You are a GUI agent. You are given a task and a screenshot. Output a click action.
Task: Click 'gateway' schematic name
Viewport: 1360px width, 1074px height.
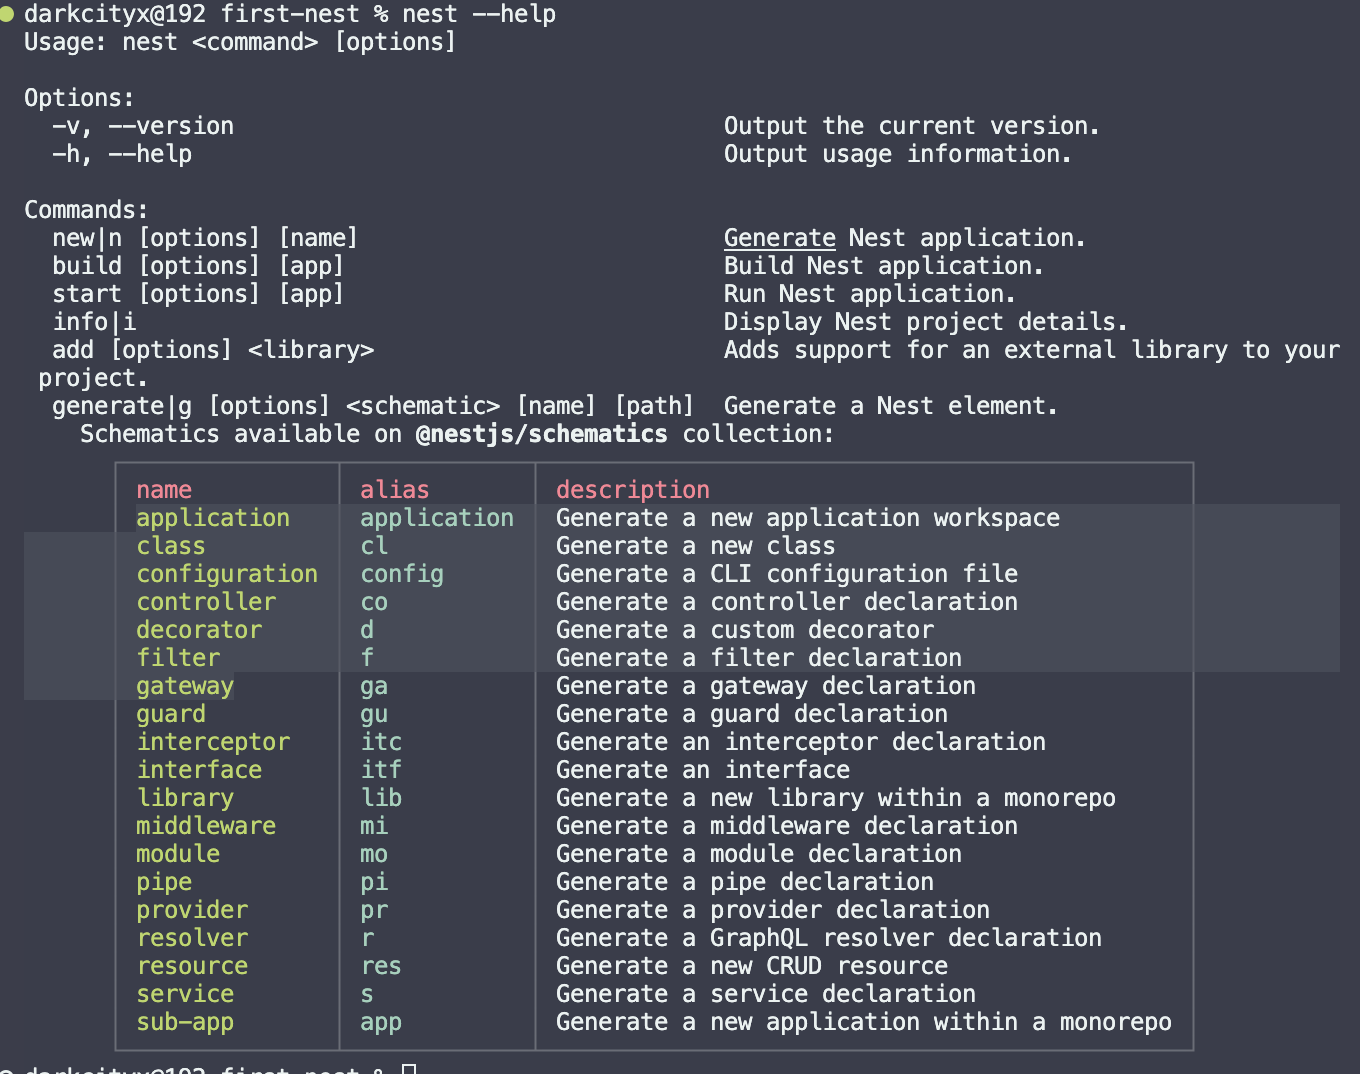point(185,686)
